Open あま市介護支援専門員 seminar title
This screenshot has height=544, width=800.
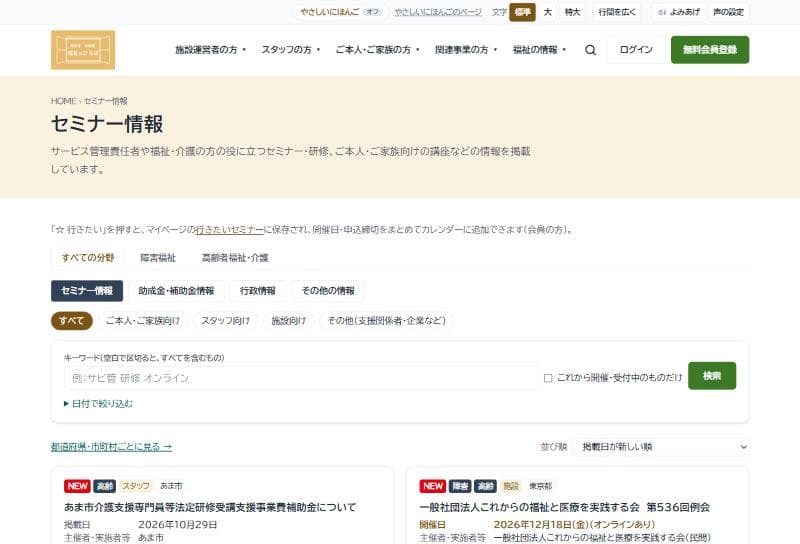click(210, 507)
